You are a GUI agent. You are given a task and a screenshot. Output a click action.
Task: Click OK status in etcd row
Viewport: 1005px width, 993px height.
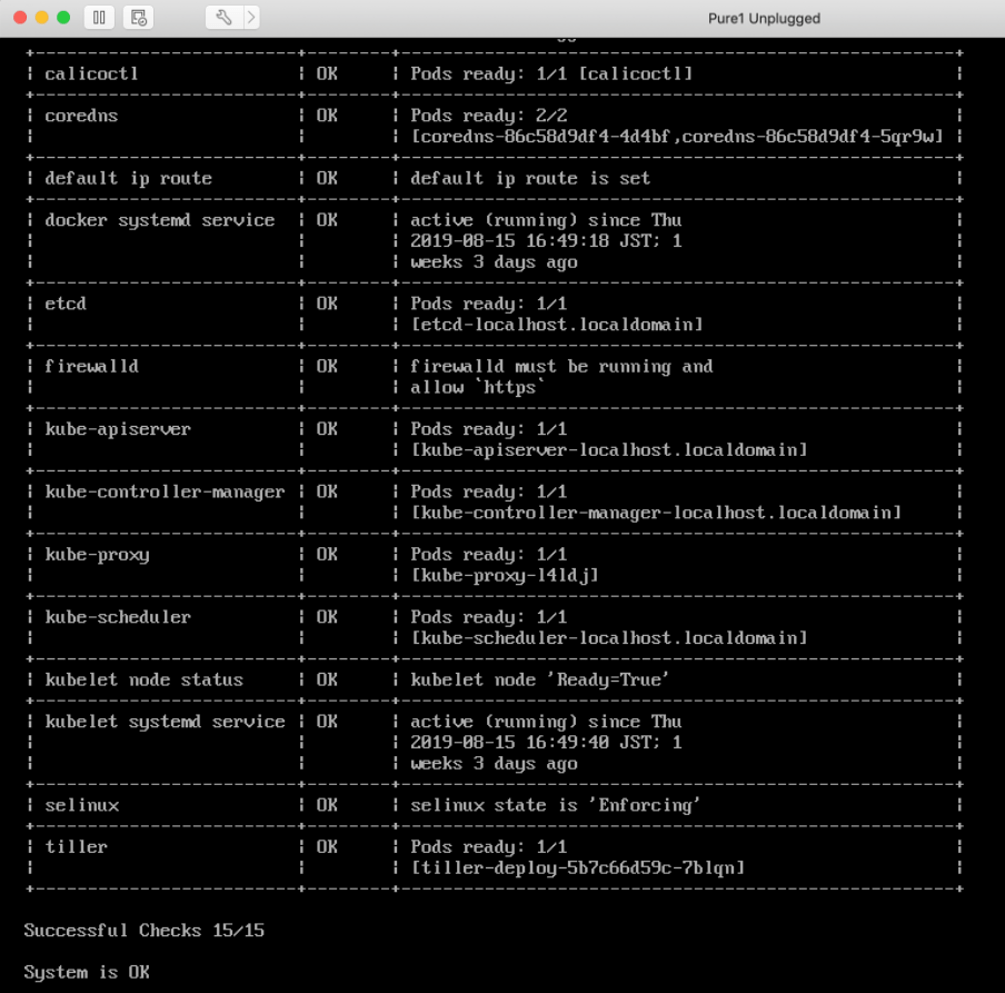coord(327,303)
